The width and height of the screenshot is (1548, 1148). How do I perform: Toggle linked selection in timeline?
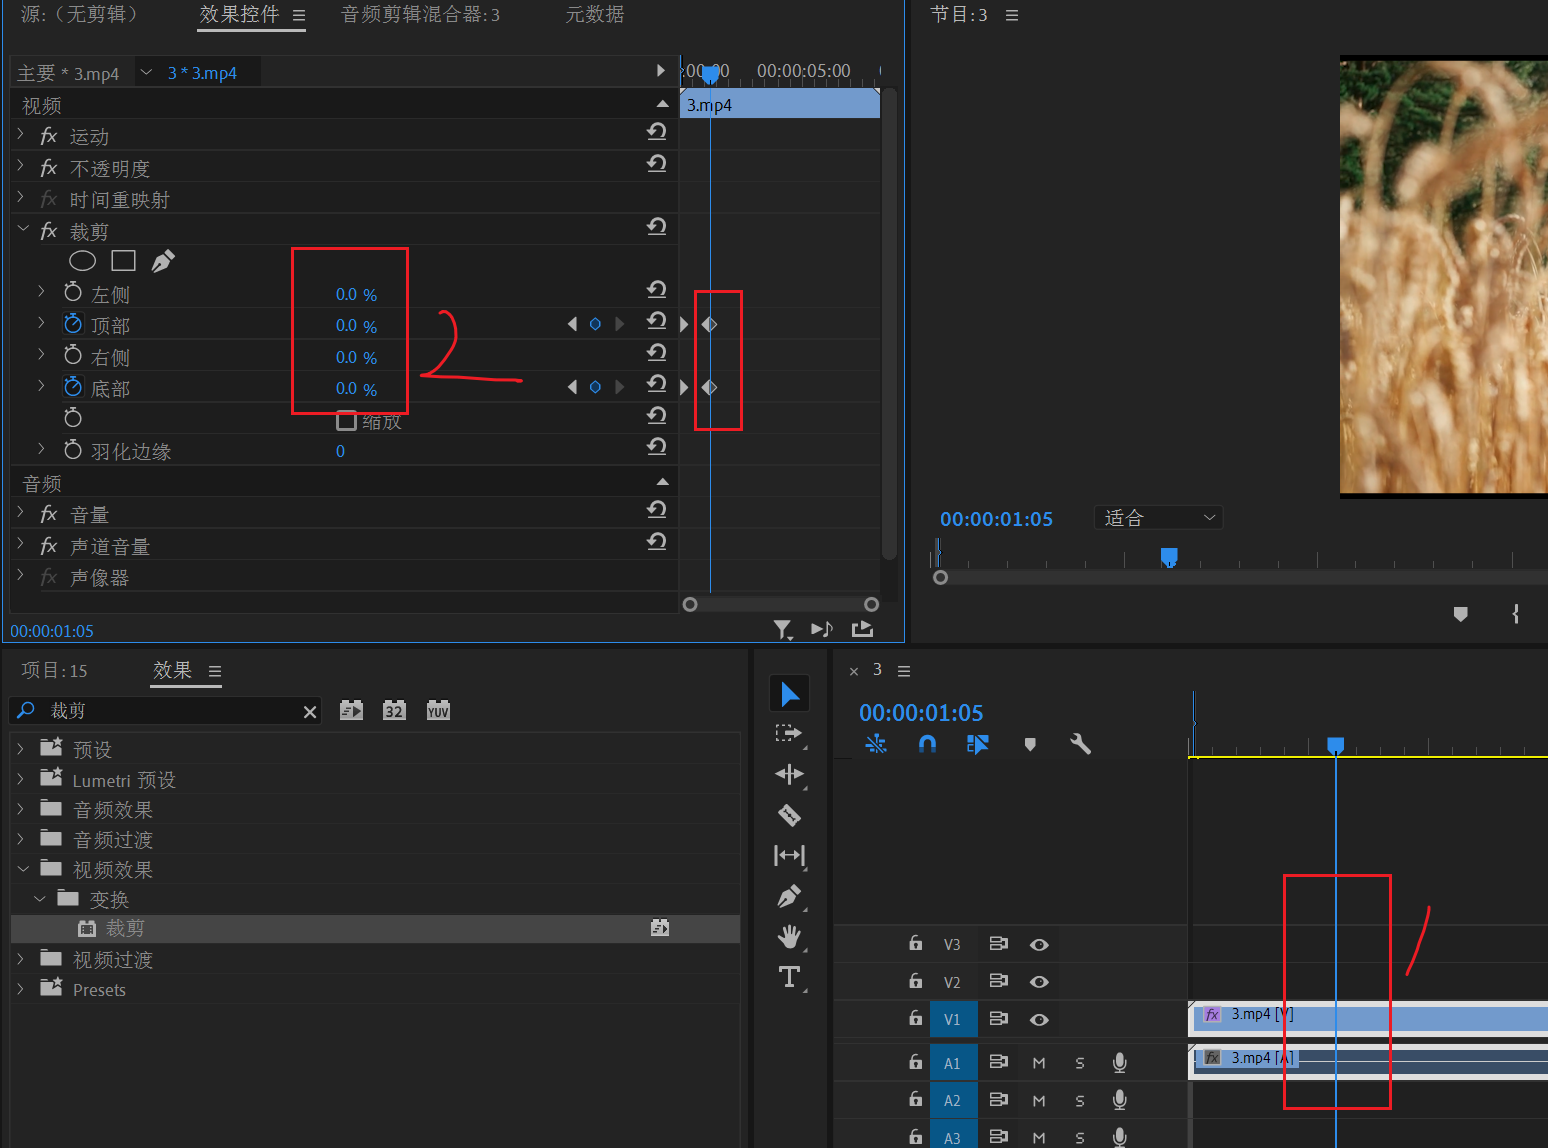(978, 744)
